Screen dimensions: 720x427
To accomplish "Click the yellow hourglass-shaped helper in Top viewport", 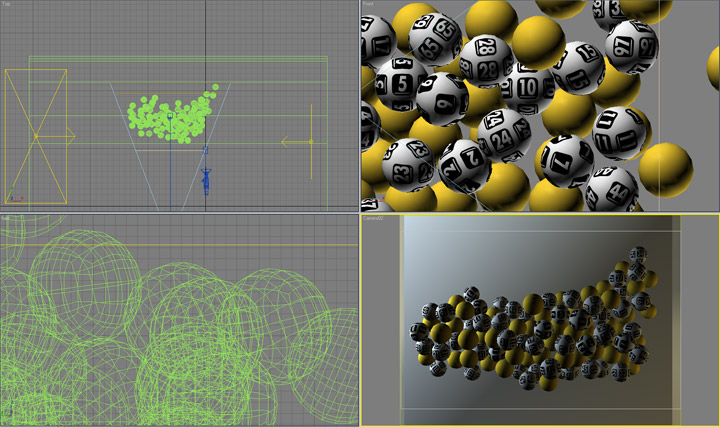I will 36,135.
